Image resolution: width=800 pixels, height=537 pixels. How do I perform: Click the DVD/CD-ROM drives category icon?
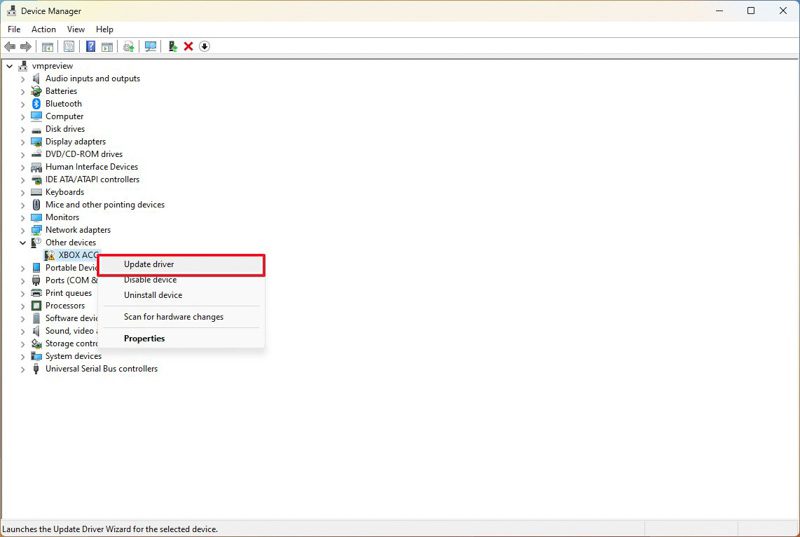point(36,154)
